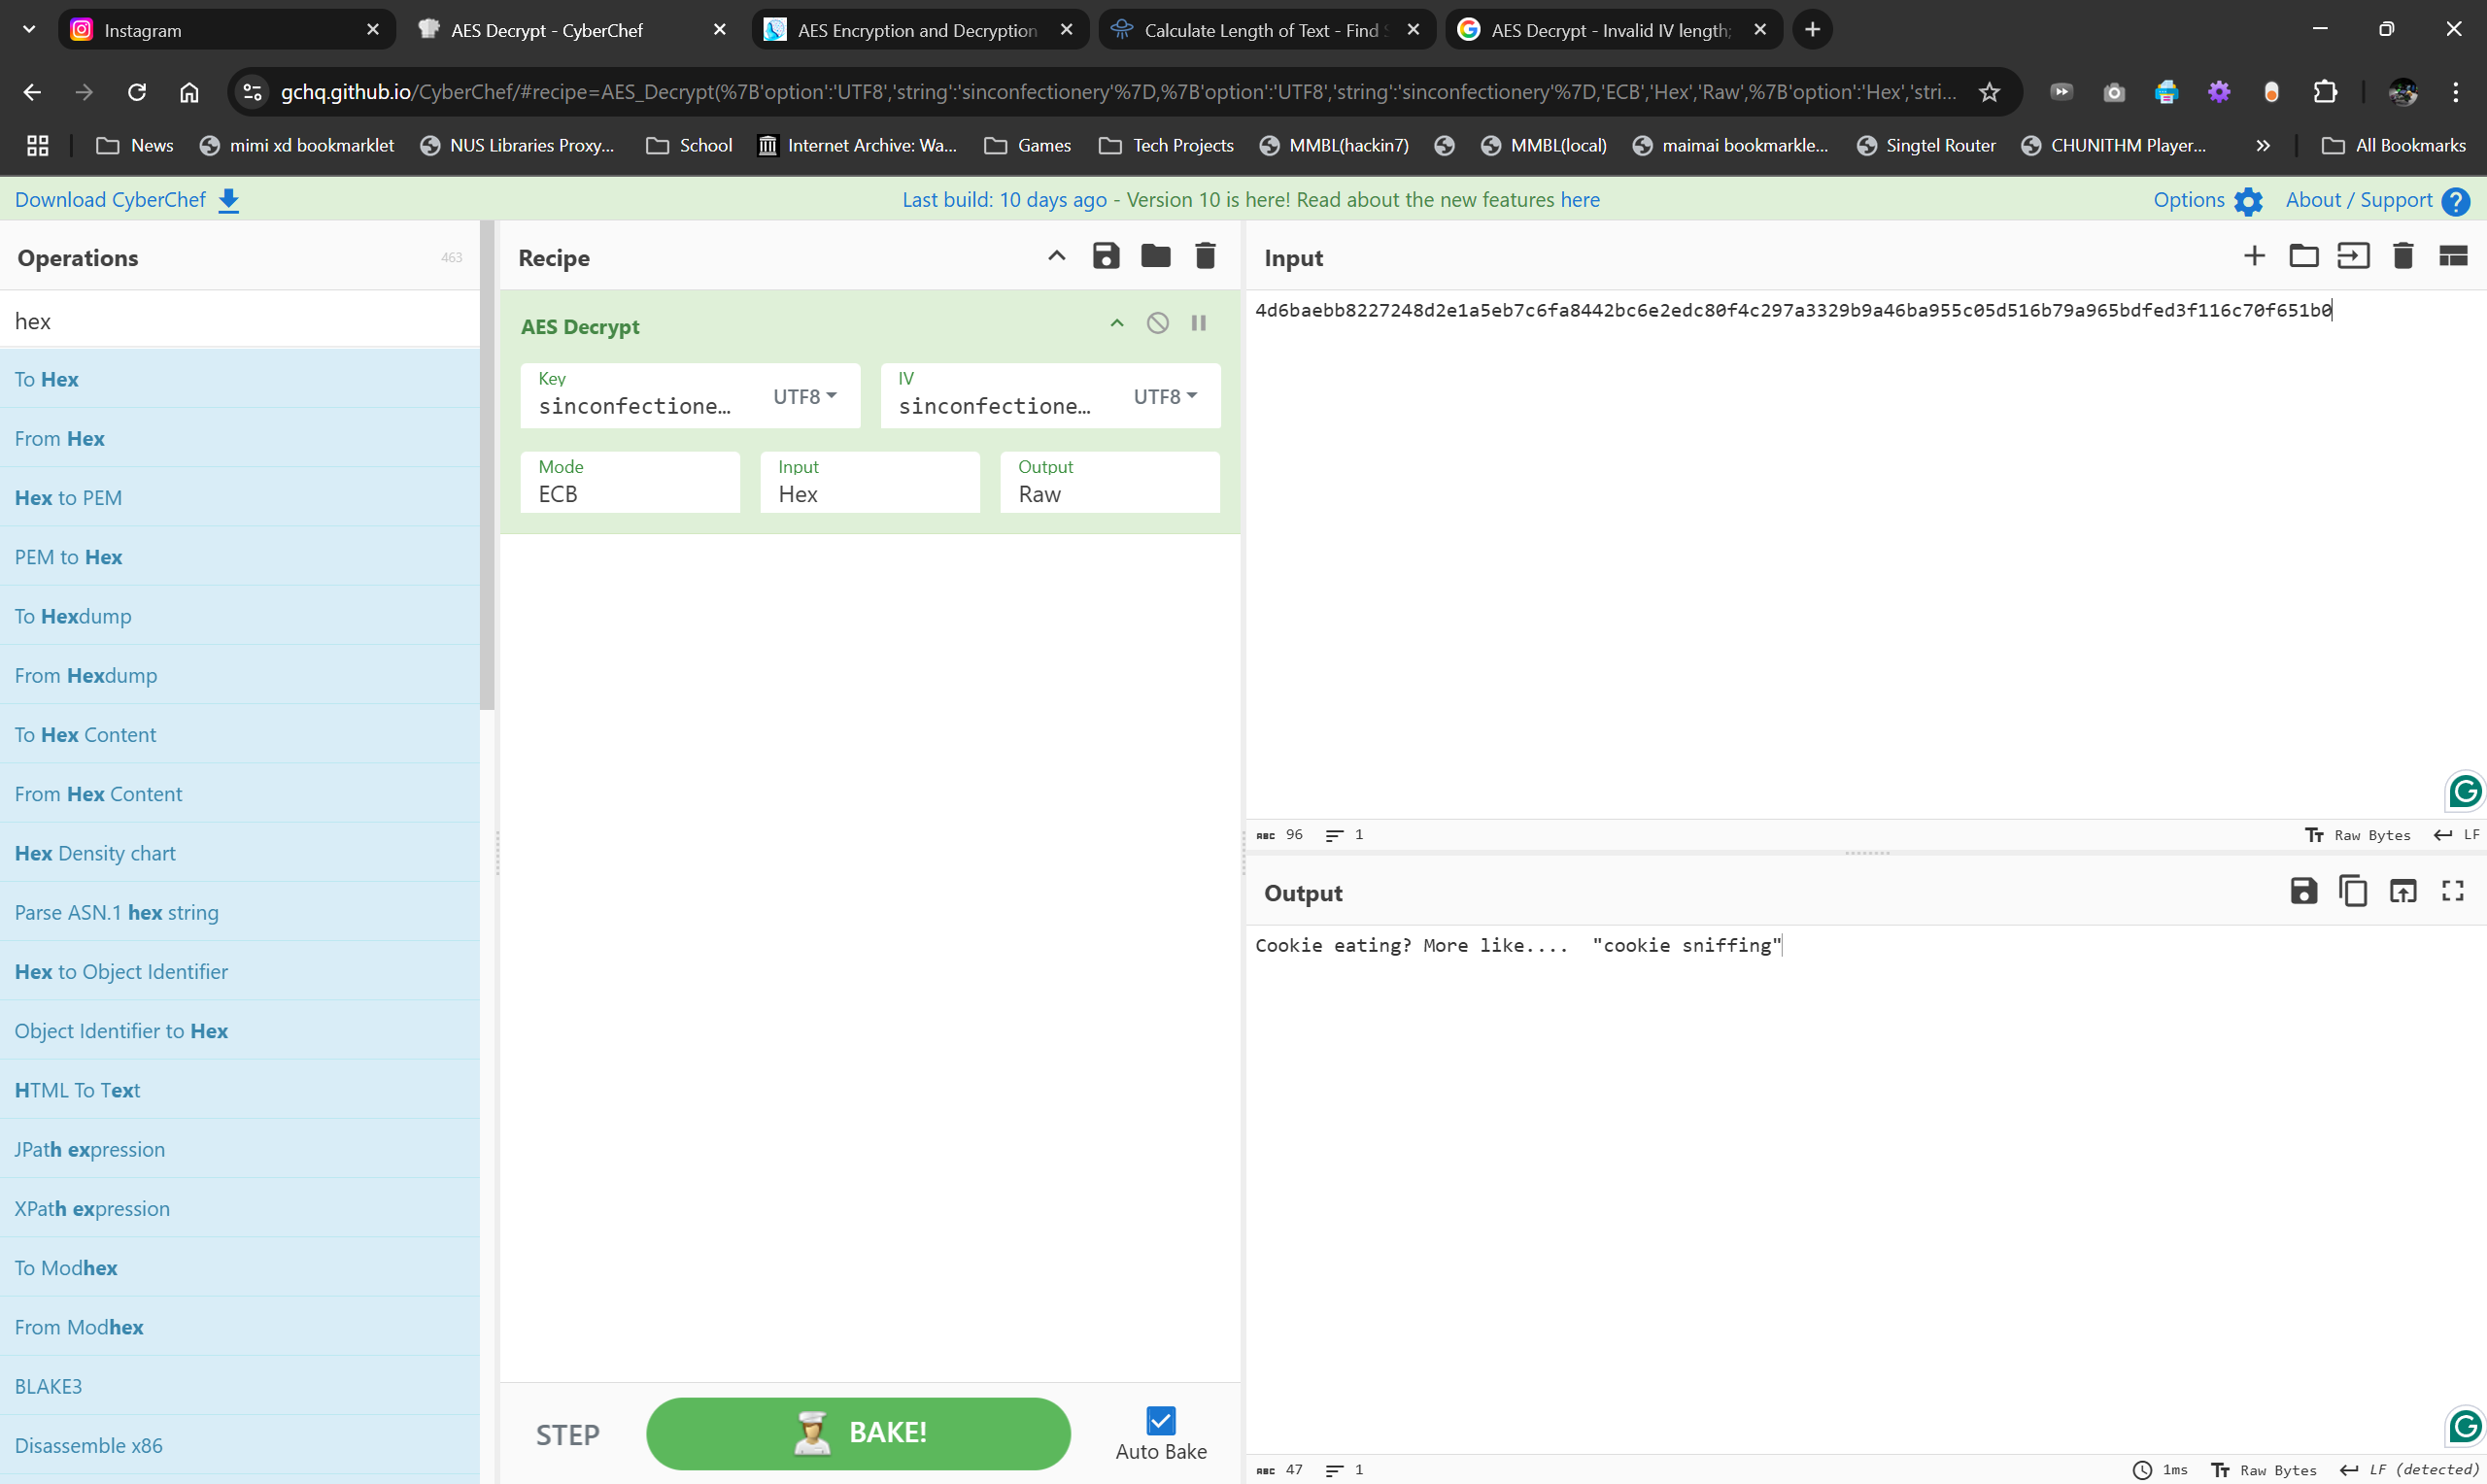Open IV encoding UTF8 dropdown
This screenshot has width=2487, height=1484.
(1165, 396)
